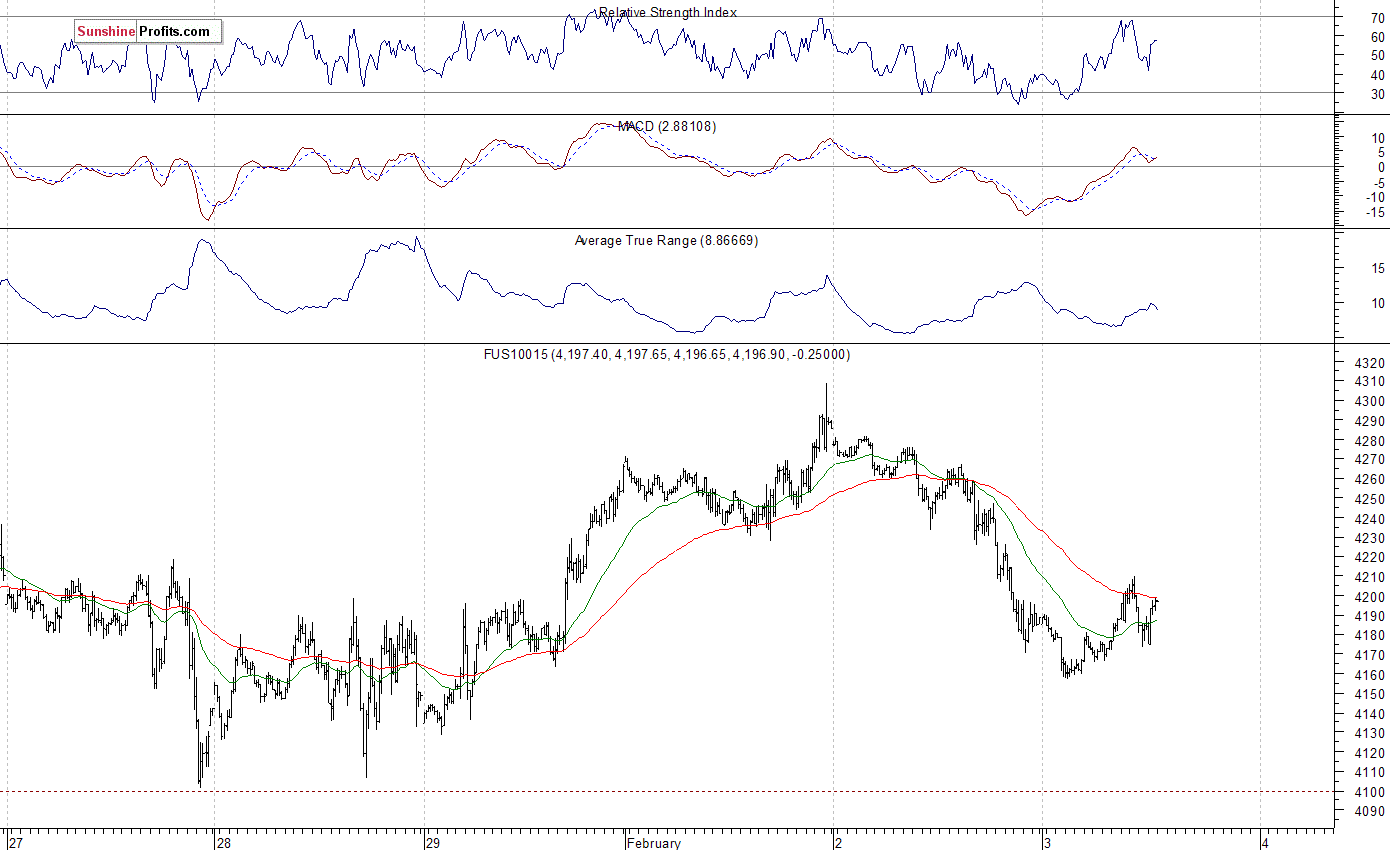This screenshot has width=1390, height=850.
Task: Click the 4220 price axis label
Action: pos(1371,558)
